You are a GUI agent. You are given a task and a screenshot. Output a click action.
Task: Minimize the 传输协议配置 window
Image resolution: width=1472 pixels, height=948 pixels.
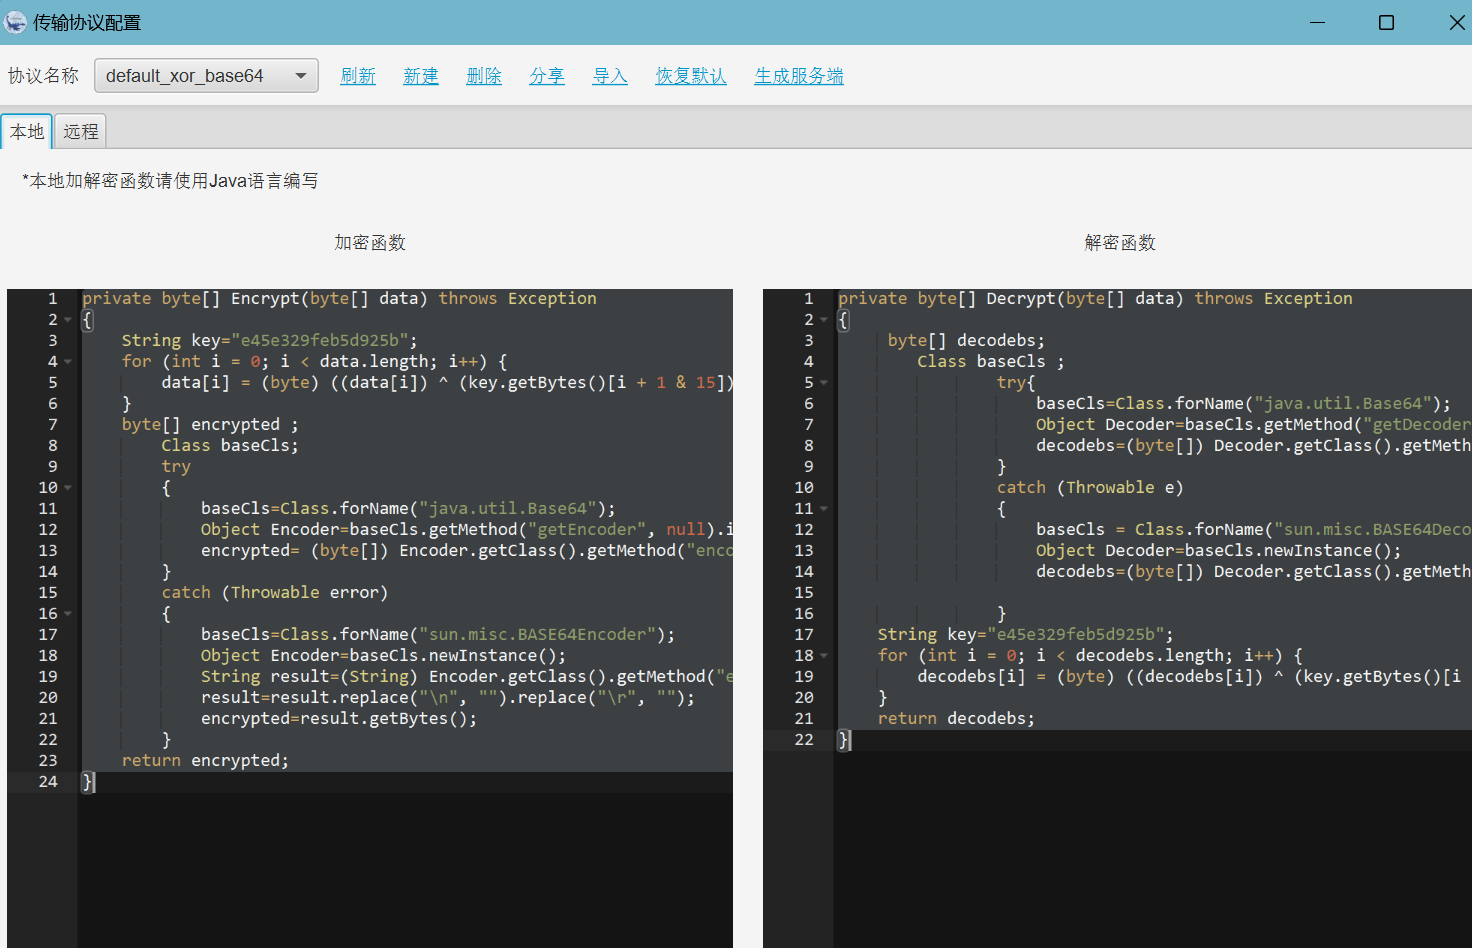click(x=1318, y=22)
